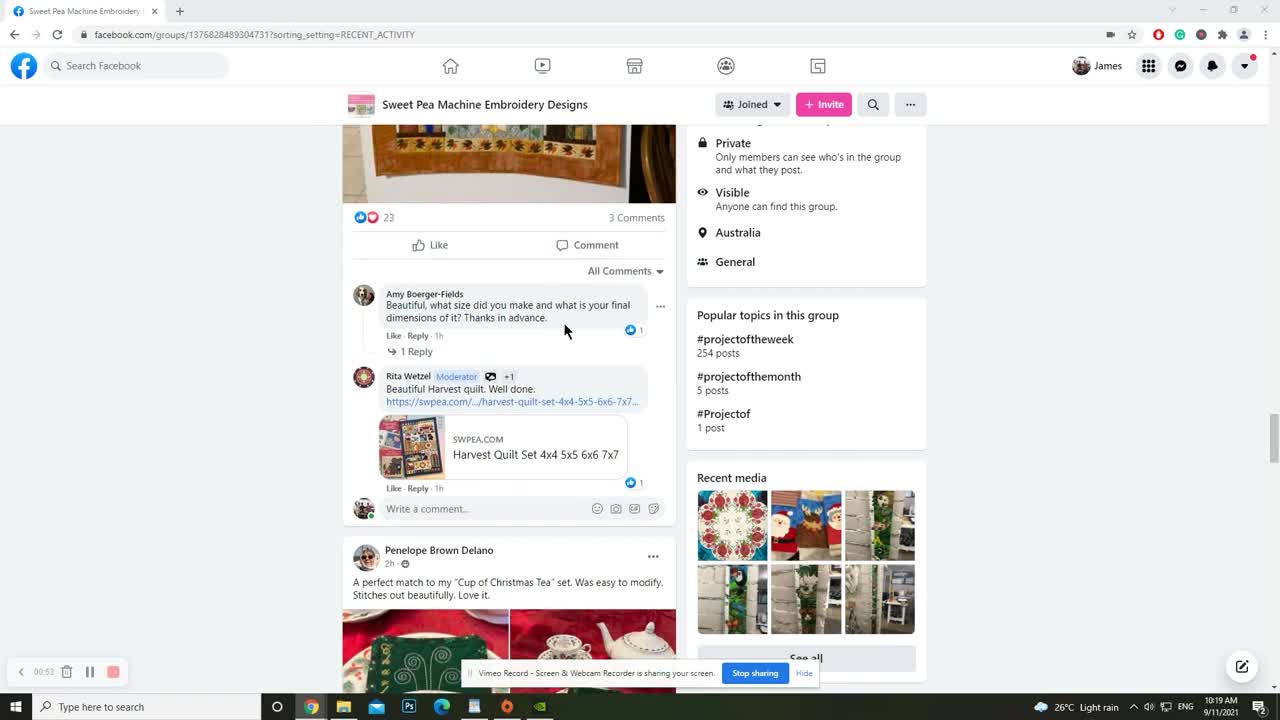Screen dimensions: 1280x720
Task: Open the Facebook logo home link
Action: tap(24, 66)
